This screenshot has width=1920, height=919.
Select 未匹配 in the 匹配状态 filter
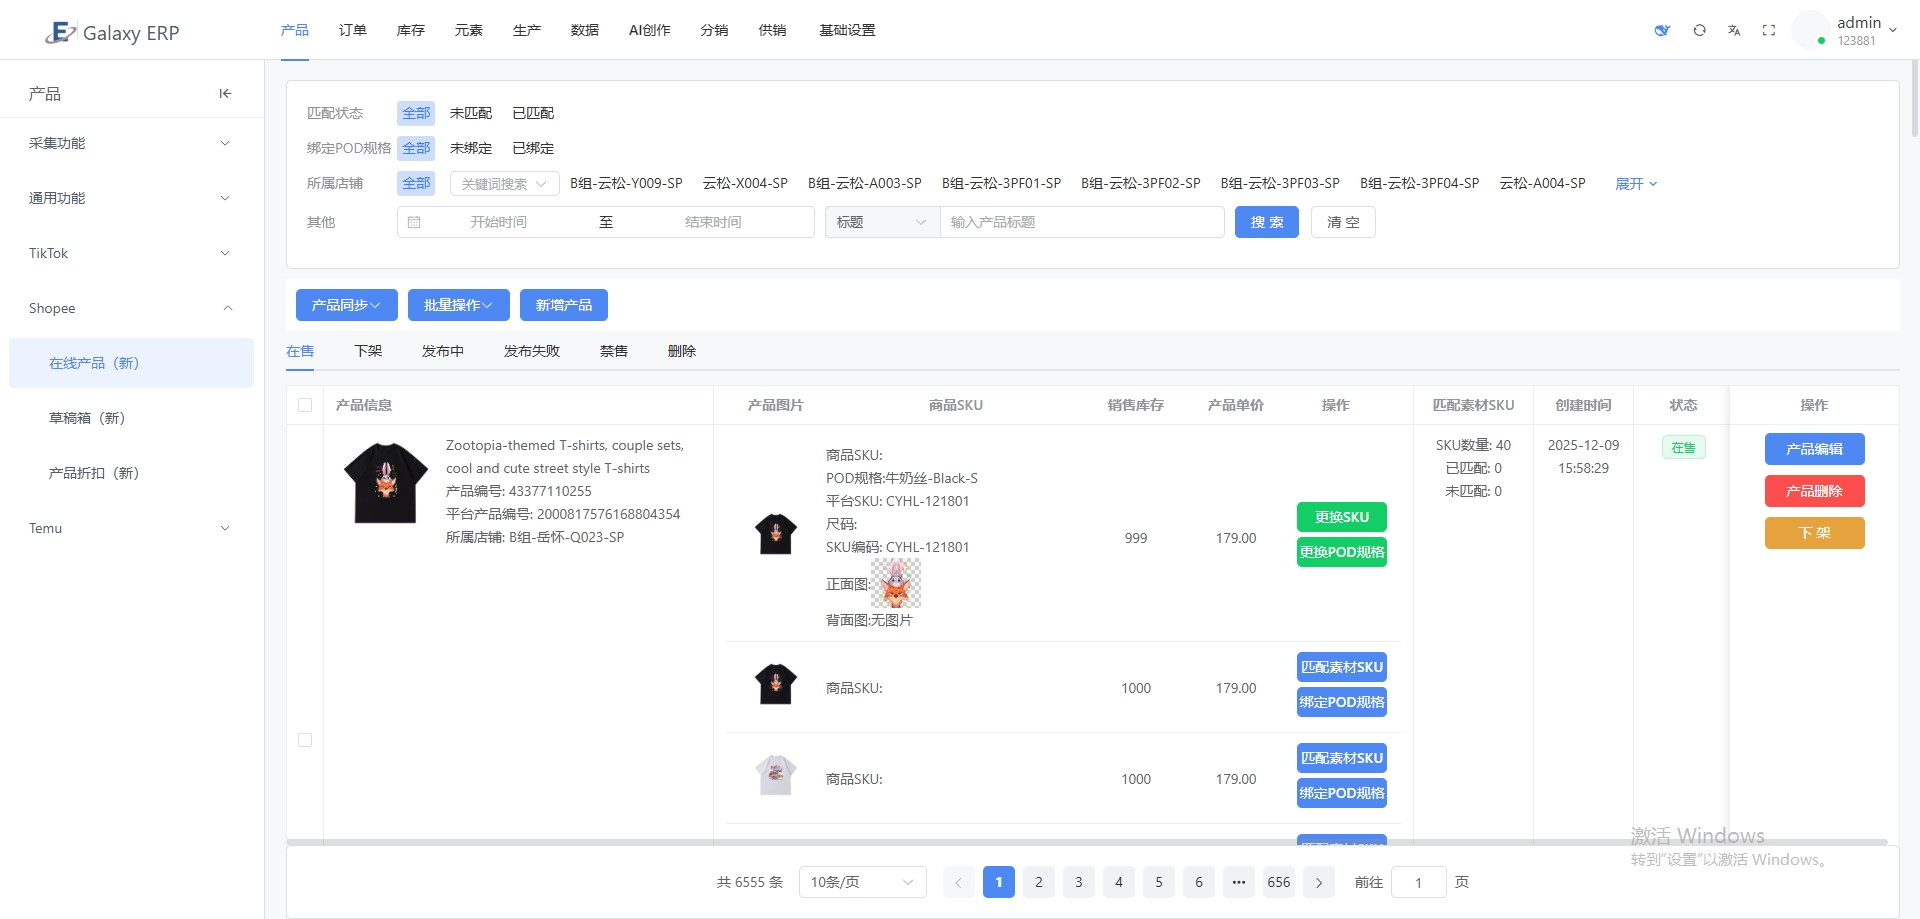470,113
